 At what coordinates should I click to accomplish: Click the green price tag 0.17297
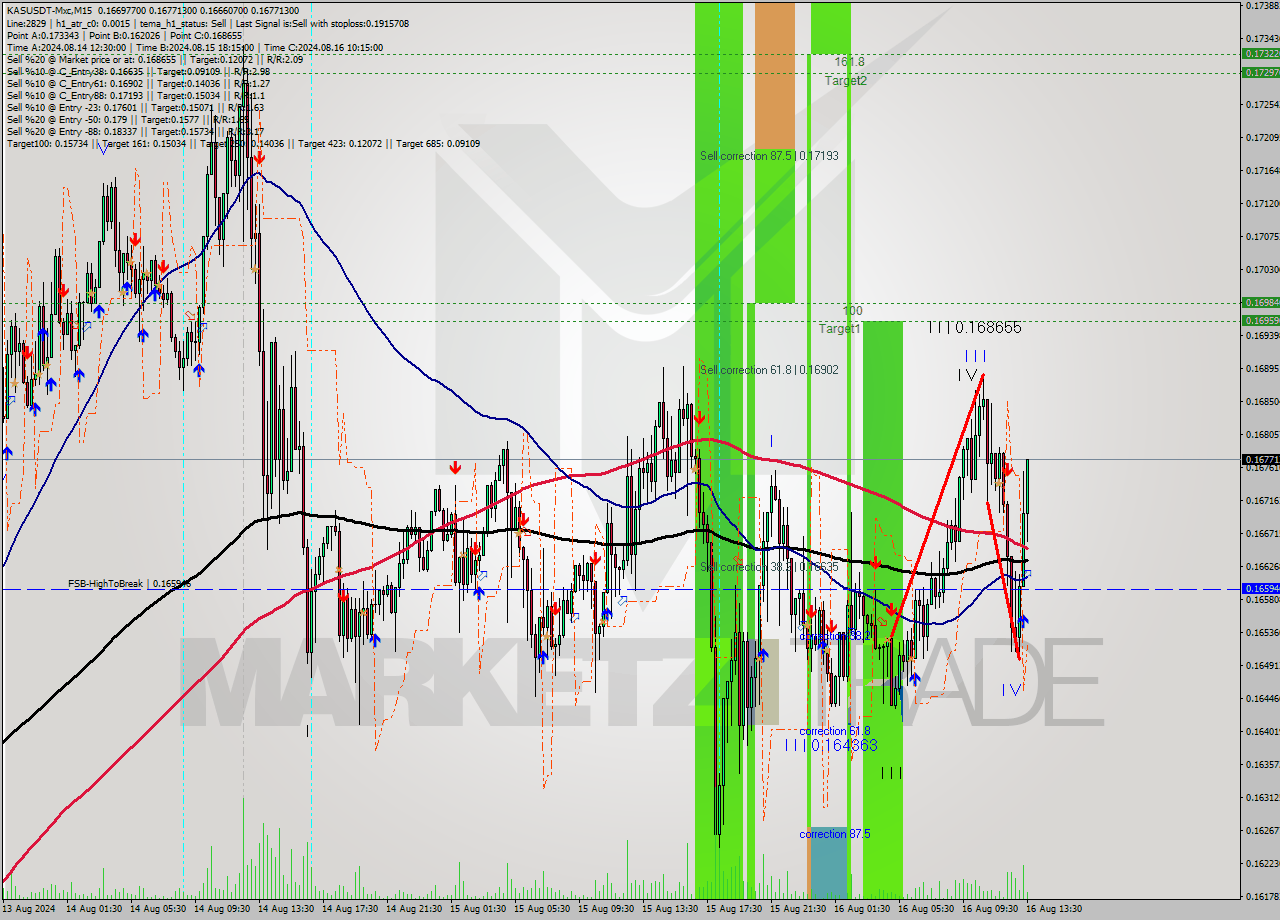1260,72
